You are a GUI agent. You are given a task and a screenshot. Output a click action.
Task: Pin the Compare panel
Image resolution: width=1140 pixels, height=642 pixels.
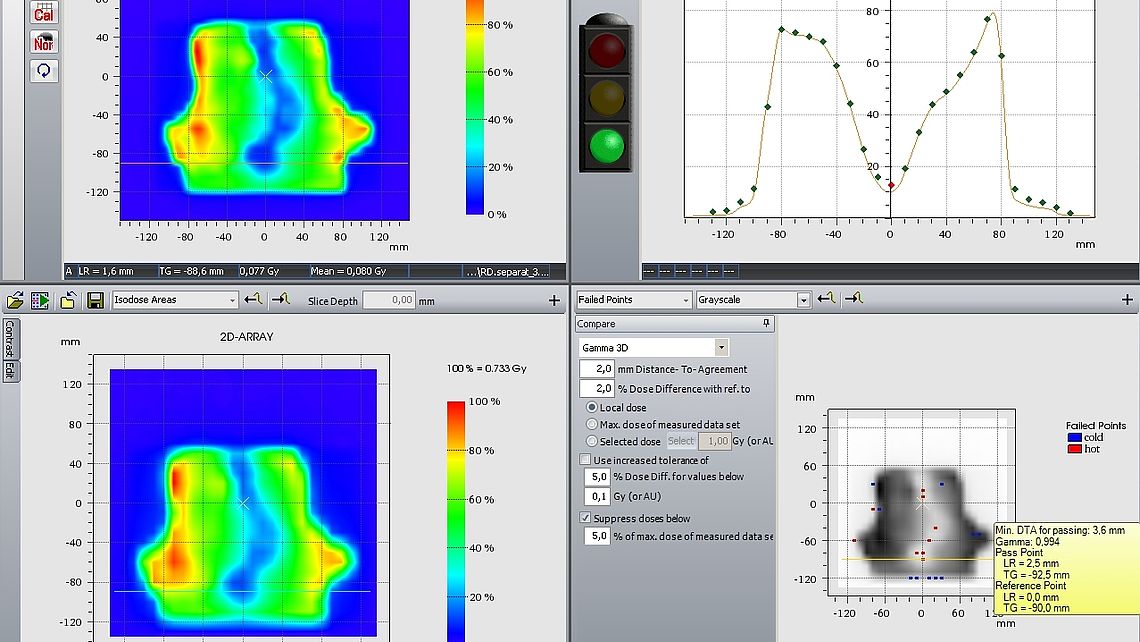766,322
